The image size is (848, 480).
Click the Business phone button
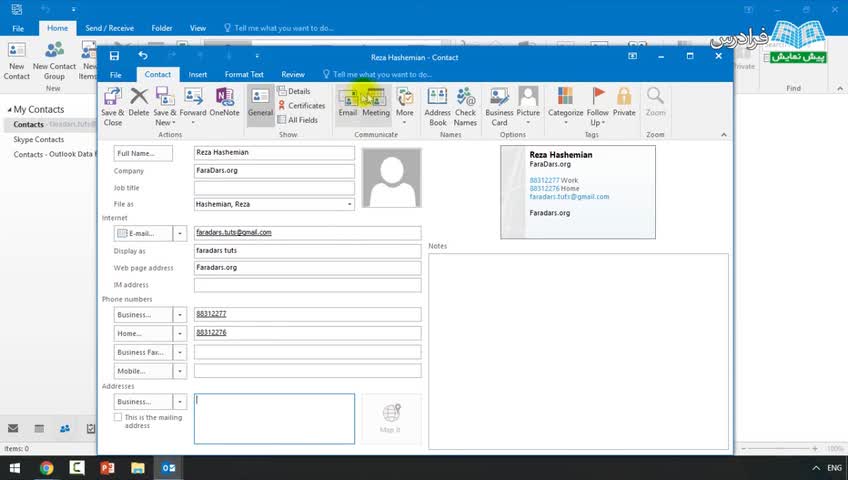[x=143, y=315]
